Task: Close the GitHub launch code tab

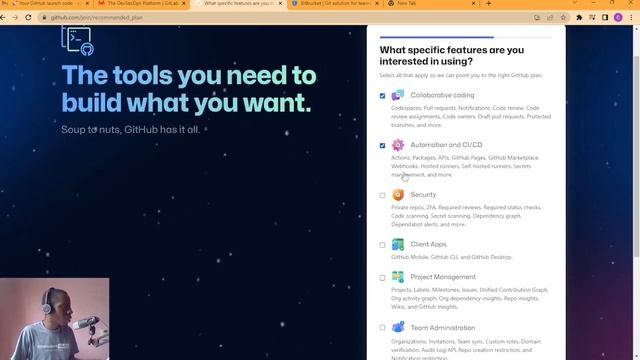Action: (87, 4)
